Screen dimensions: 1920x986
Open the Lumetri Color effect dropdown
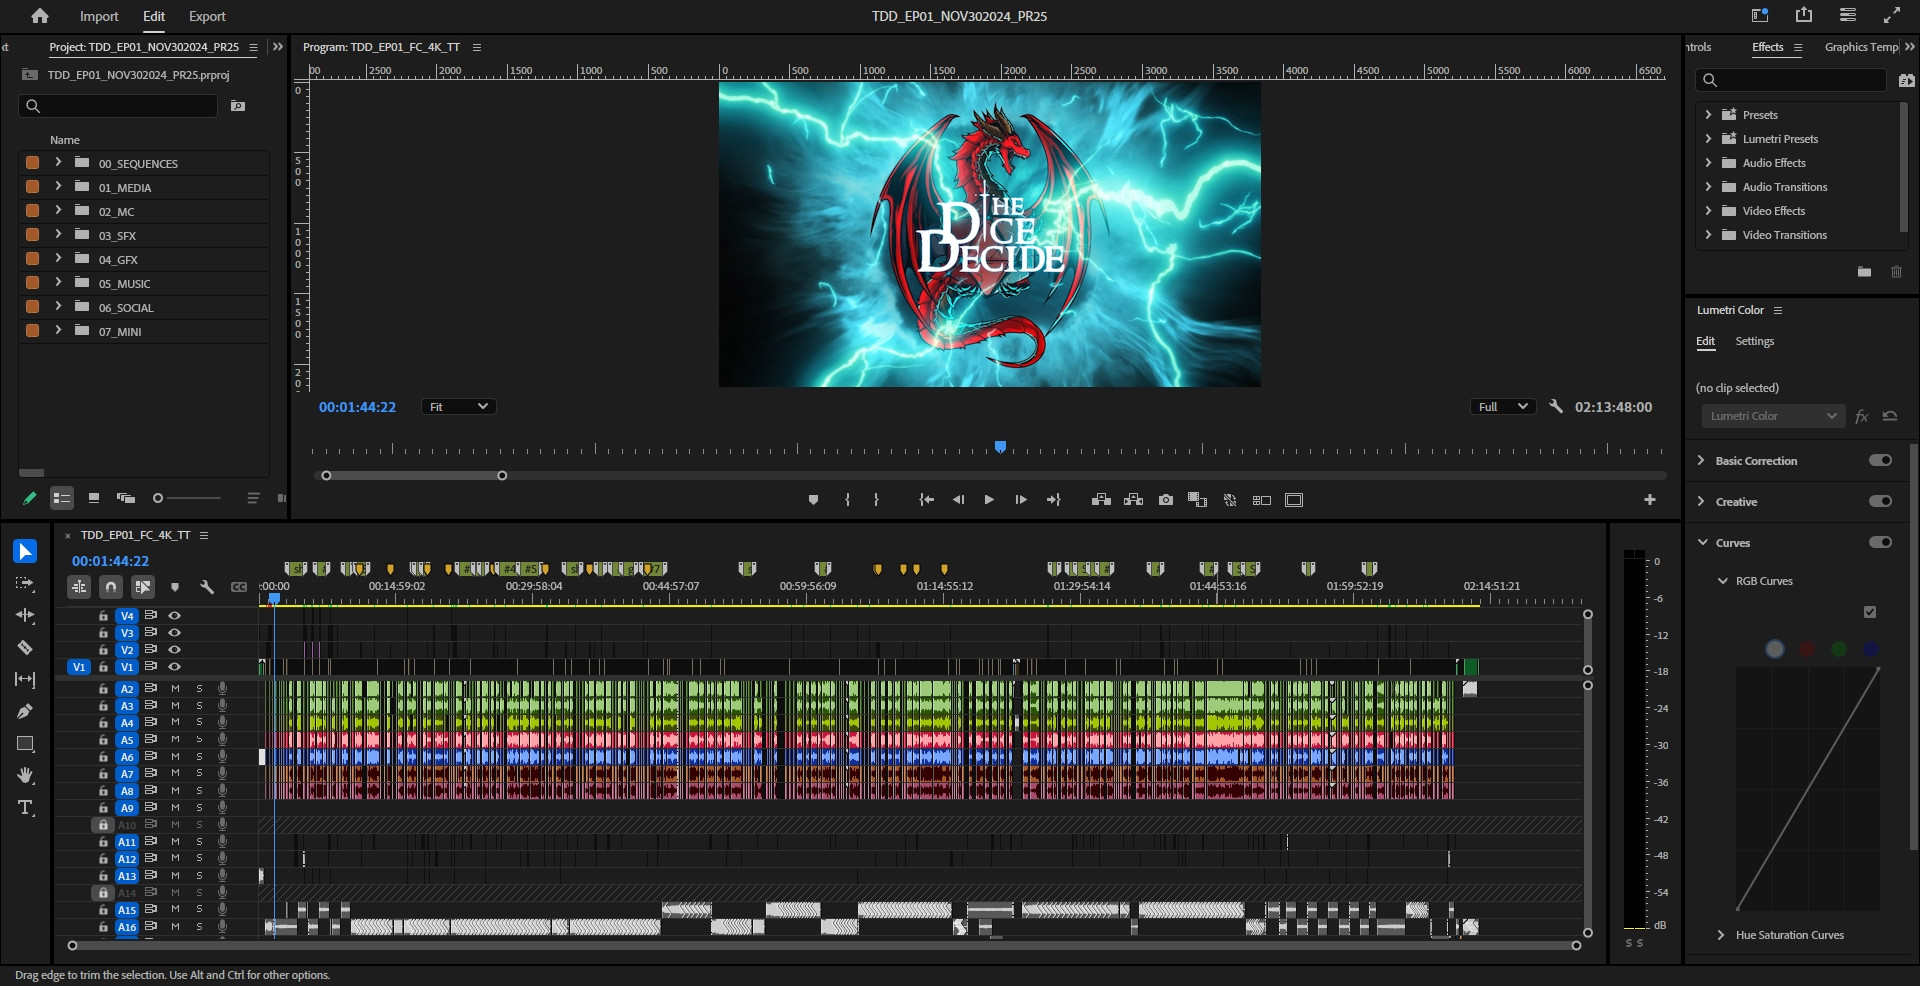click(x=1772, y=416)
